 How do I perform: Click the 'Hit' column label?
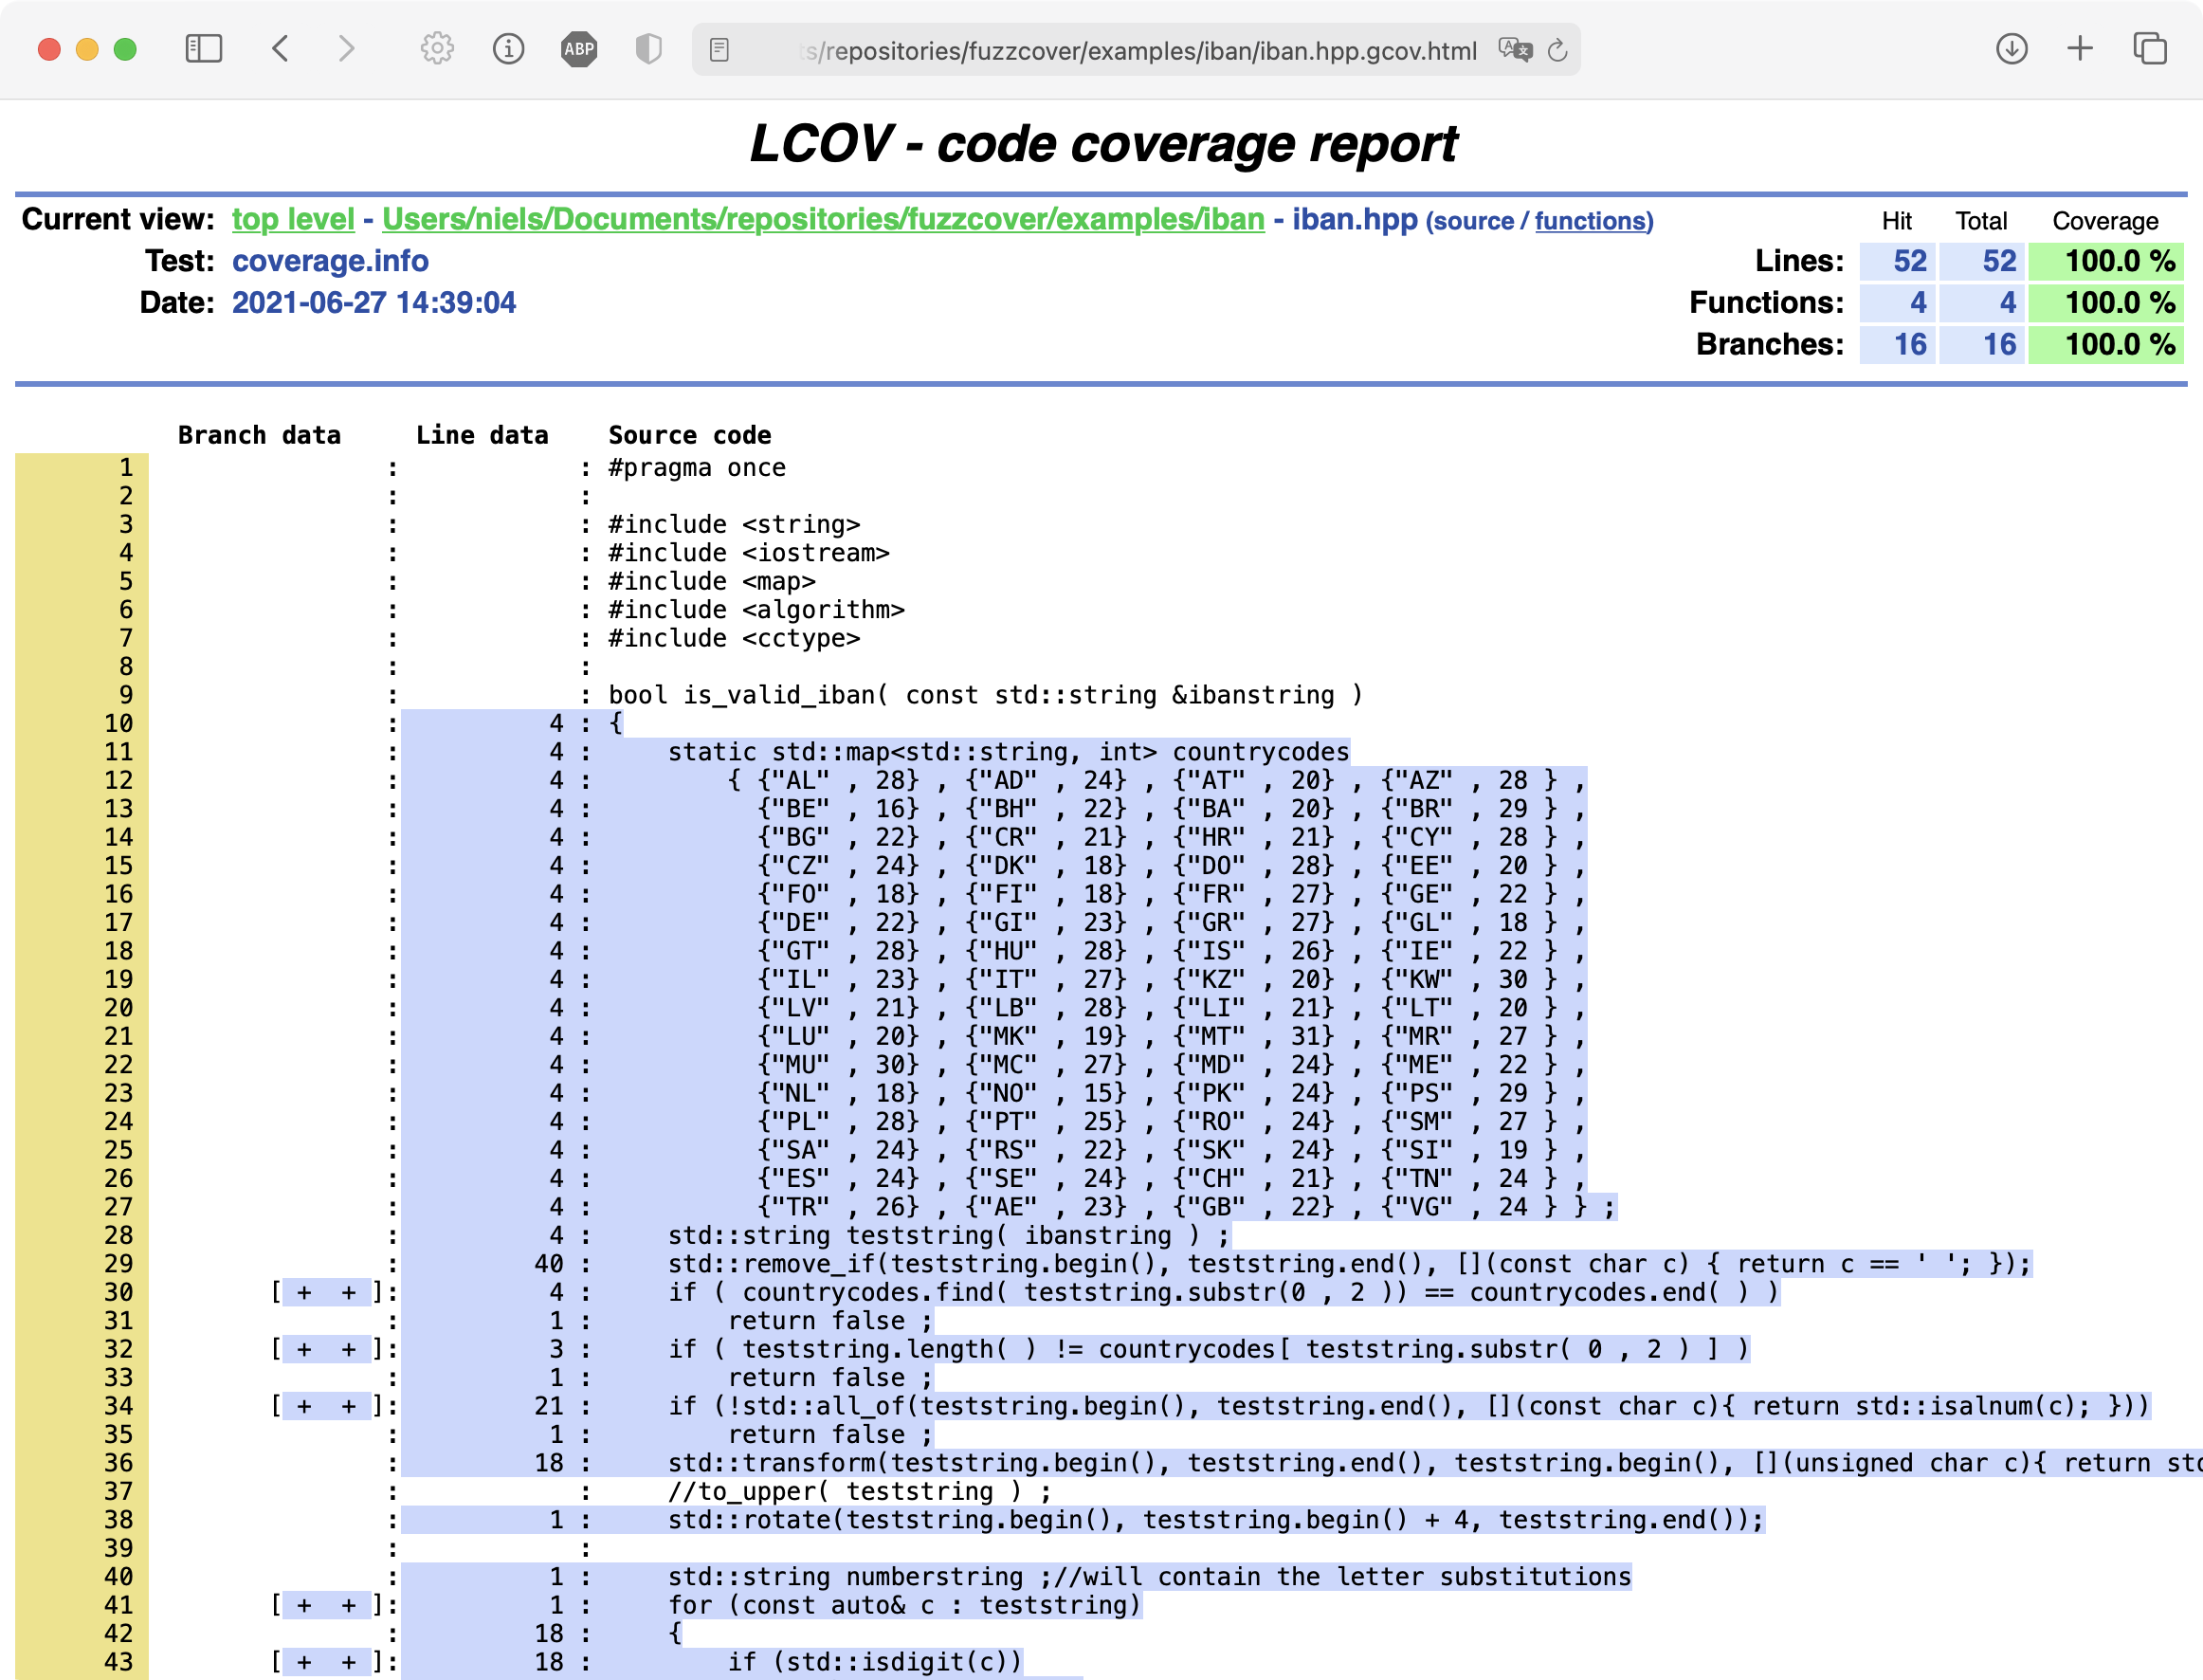pos(1896,221)
